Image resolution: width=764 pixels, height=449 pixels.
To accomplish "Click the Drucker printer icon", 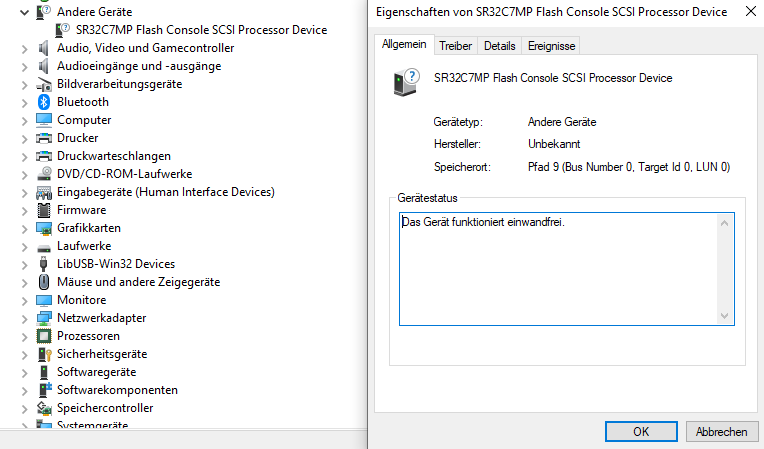I will (43, 138).
